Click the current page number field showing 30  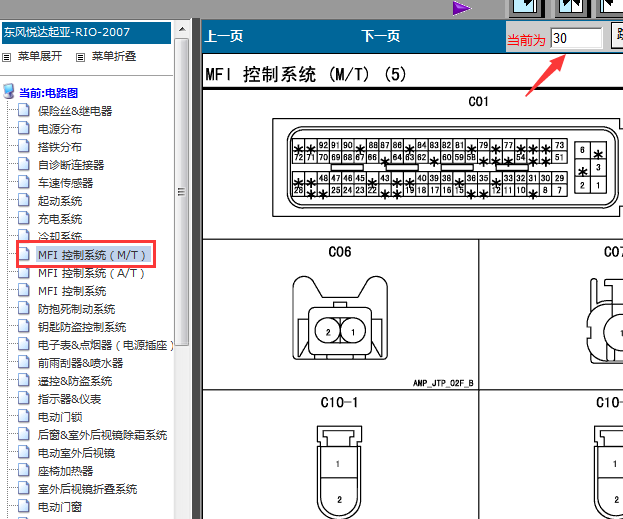tap(576, 38)
